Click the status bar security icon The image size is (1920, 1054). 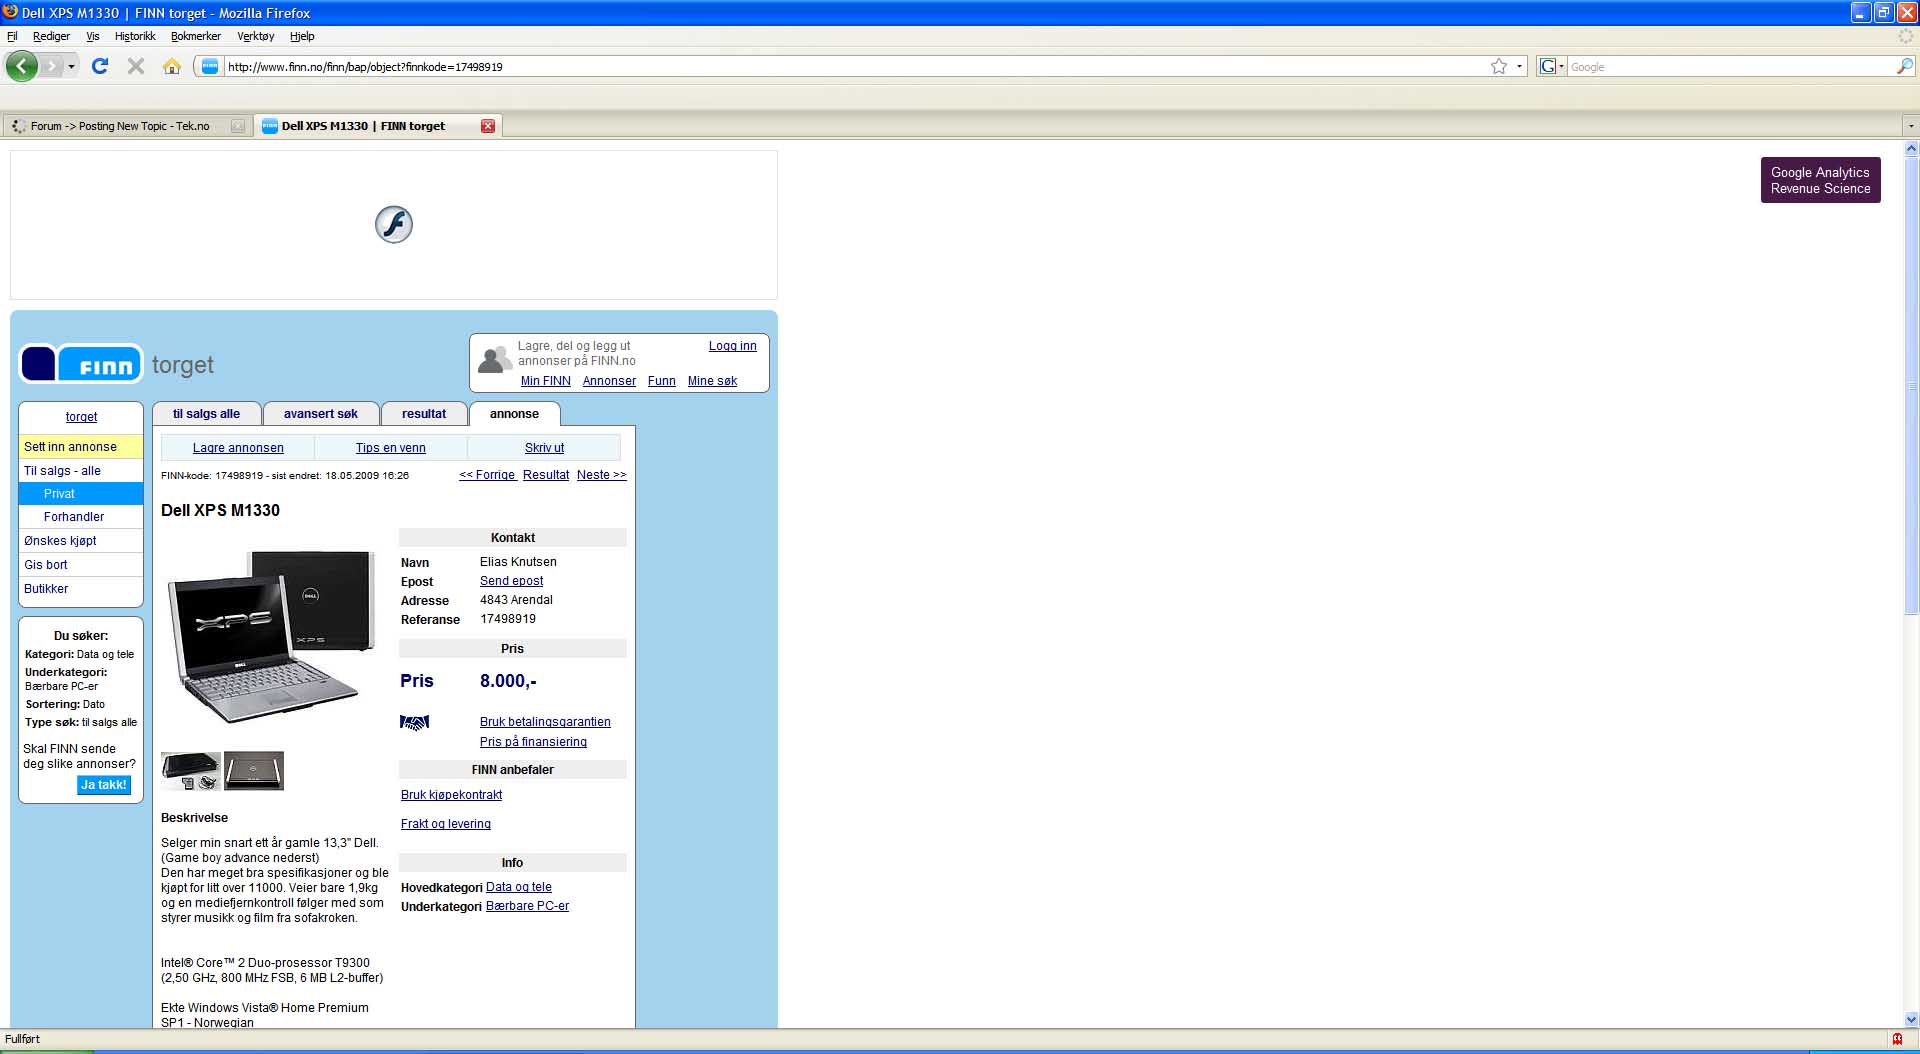[1897, 1039]
